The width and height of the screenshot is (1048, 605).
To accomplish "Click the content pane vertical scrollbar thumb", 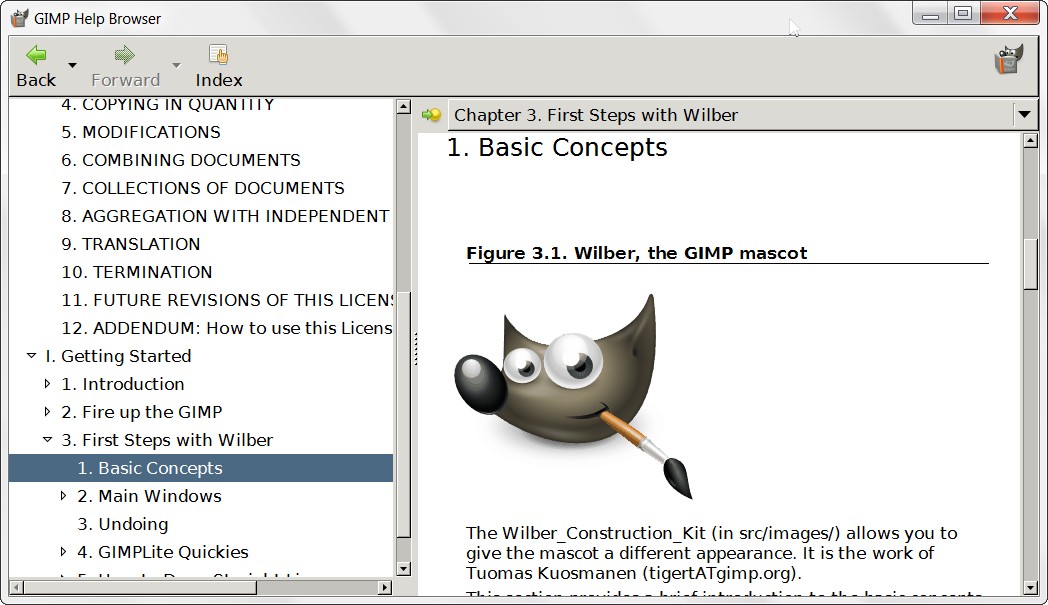I will [1030, 264].
